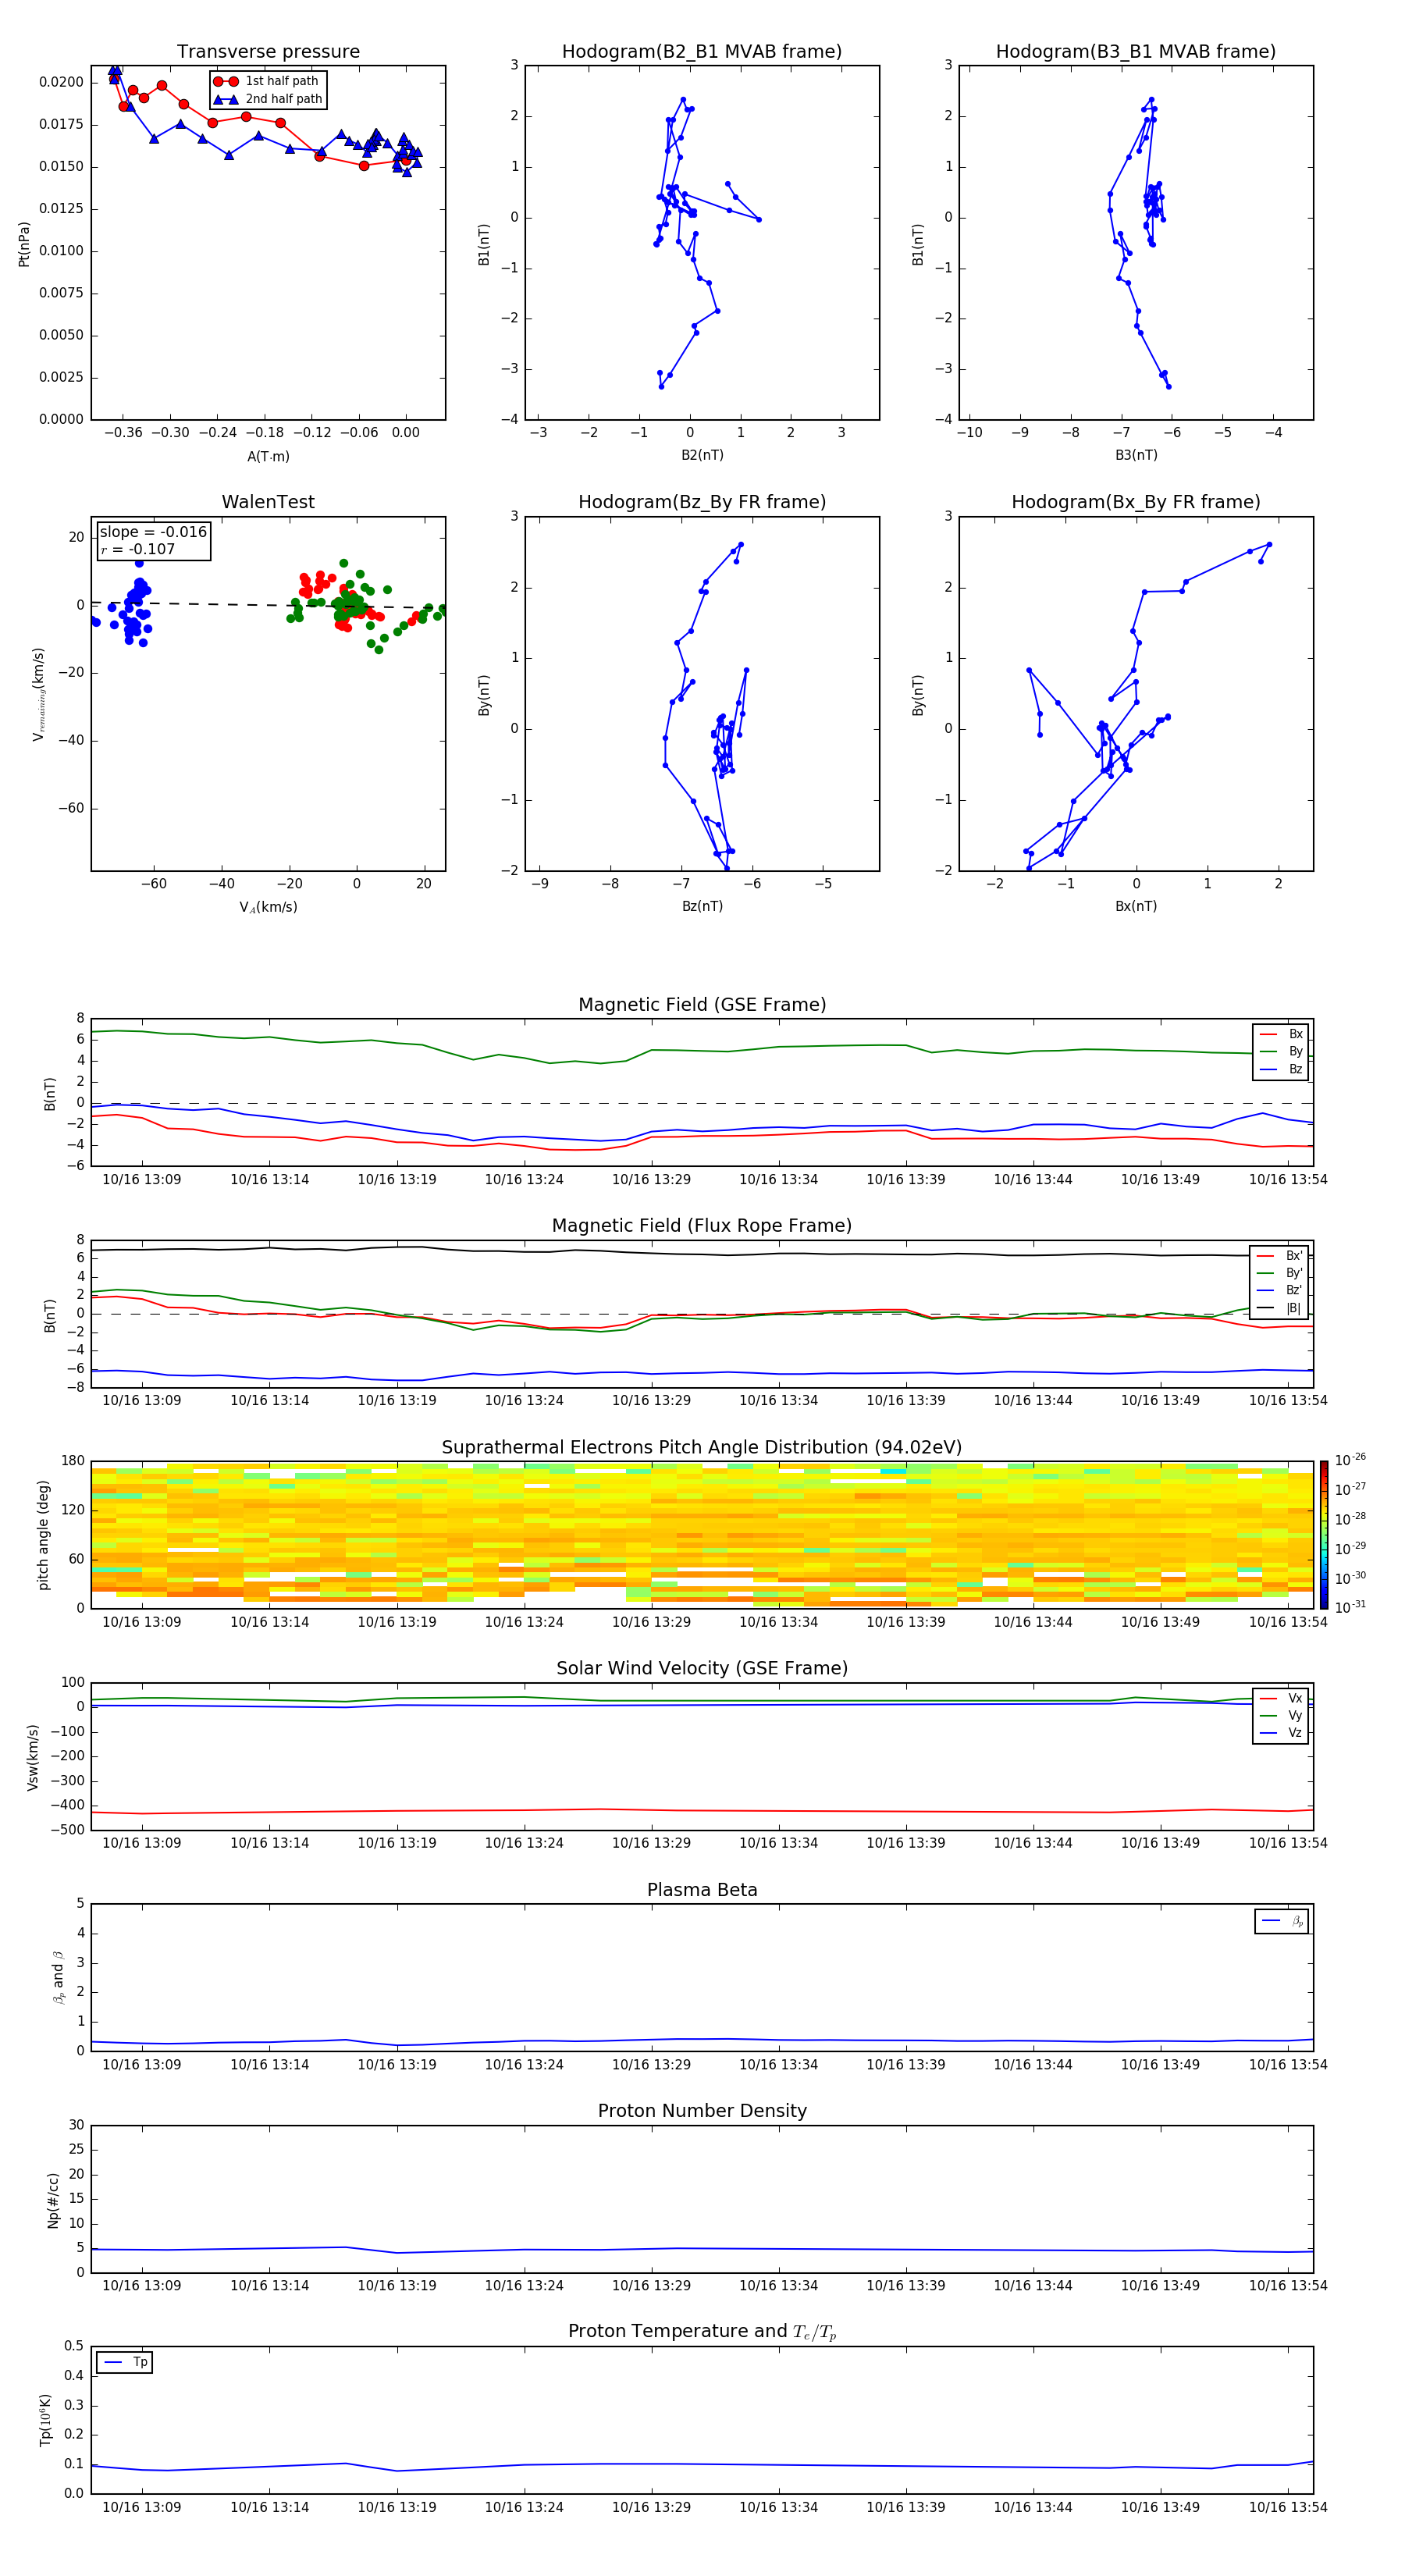Click the −0.36 tick on the A(T·m) axis
The width and height of the screenshot is (1405, 2576).
[x=123, y=433]
